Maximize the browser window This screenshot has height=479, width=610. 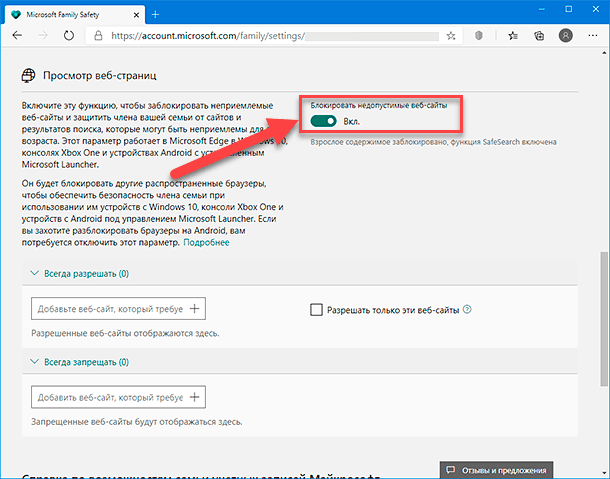tap(569, 9)
